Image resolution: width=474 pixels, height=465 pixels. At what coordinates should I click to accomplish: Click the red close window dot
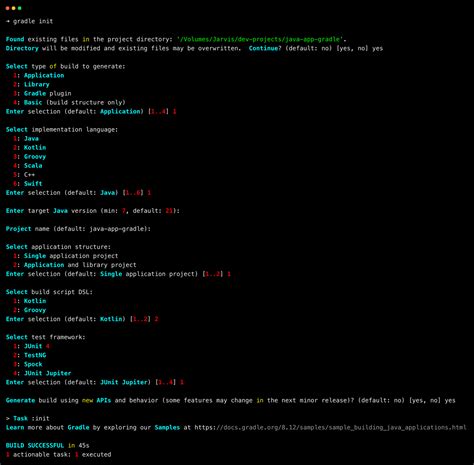click(x=8, y=8)
